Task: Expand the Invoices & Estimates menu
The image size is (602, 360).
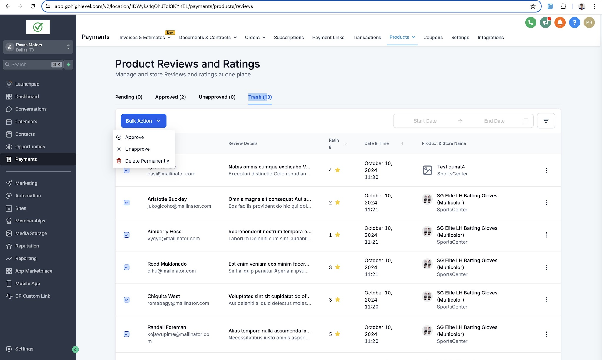Action: (x=145, y=38)
